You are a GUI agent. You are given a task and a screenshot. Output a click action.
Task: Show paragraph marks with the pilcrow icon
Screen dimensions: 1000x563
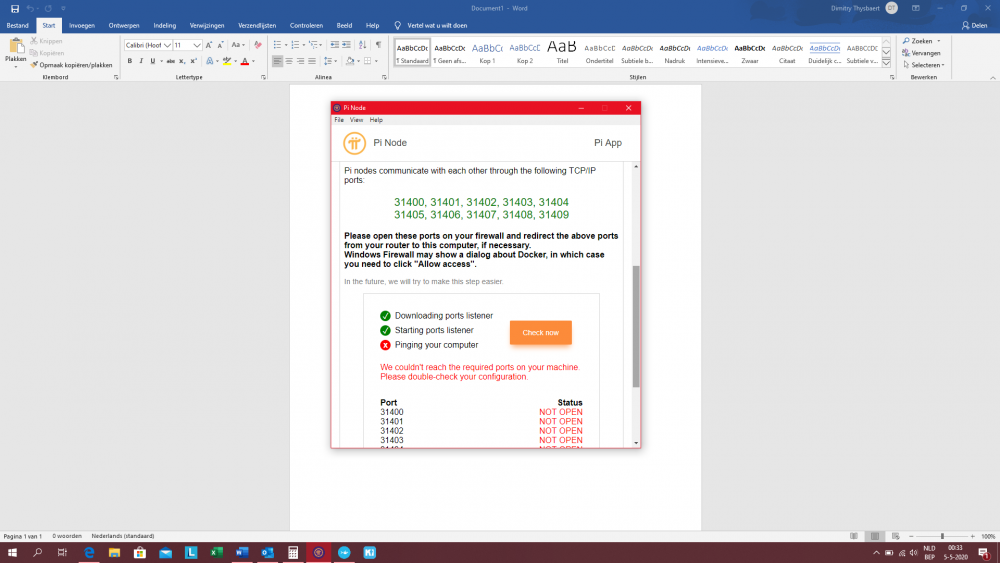pyautogui.click(x=378, y=45)
